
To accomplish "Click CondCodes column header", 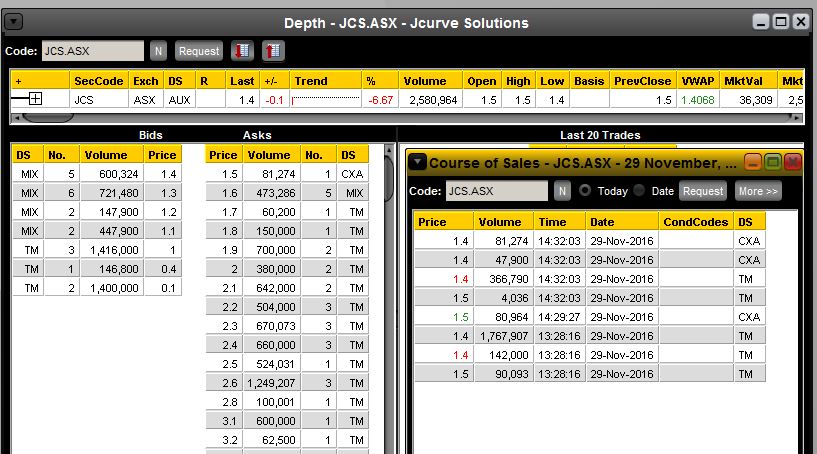I will point(696,222).
